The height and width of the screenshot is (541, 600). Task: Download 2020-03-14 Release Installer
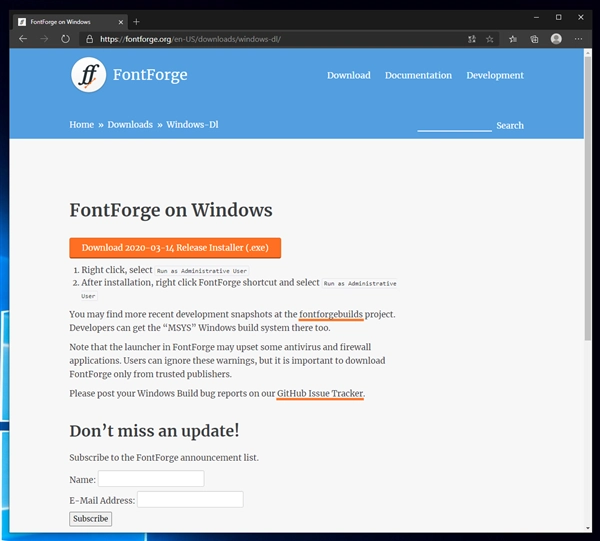tap(175, 248)
